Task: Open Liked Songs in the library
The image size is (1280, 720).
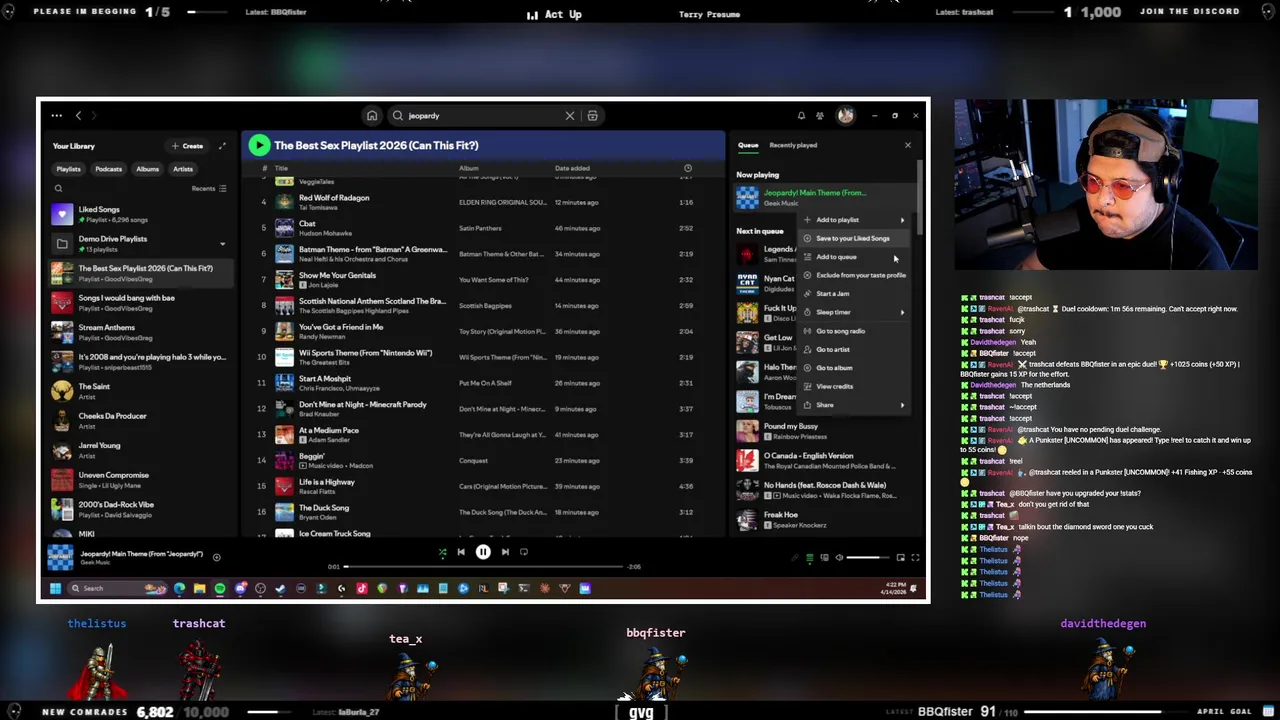Action: point(140,214)
